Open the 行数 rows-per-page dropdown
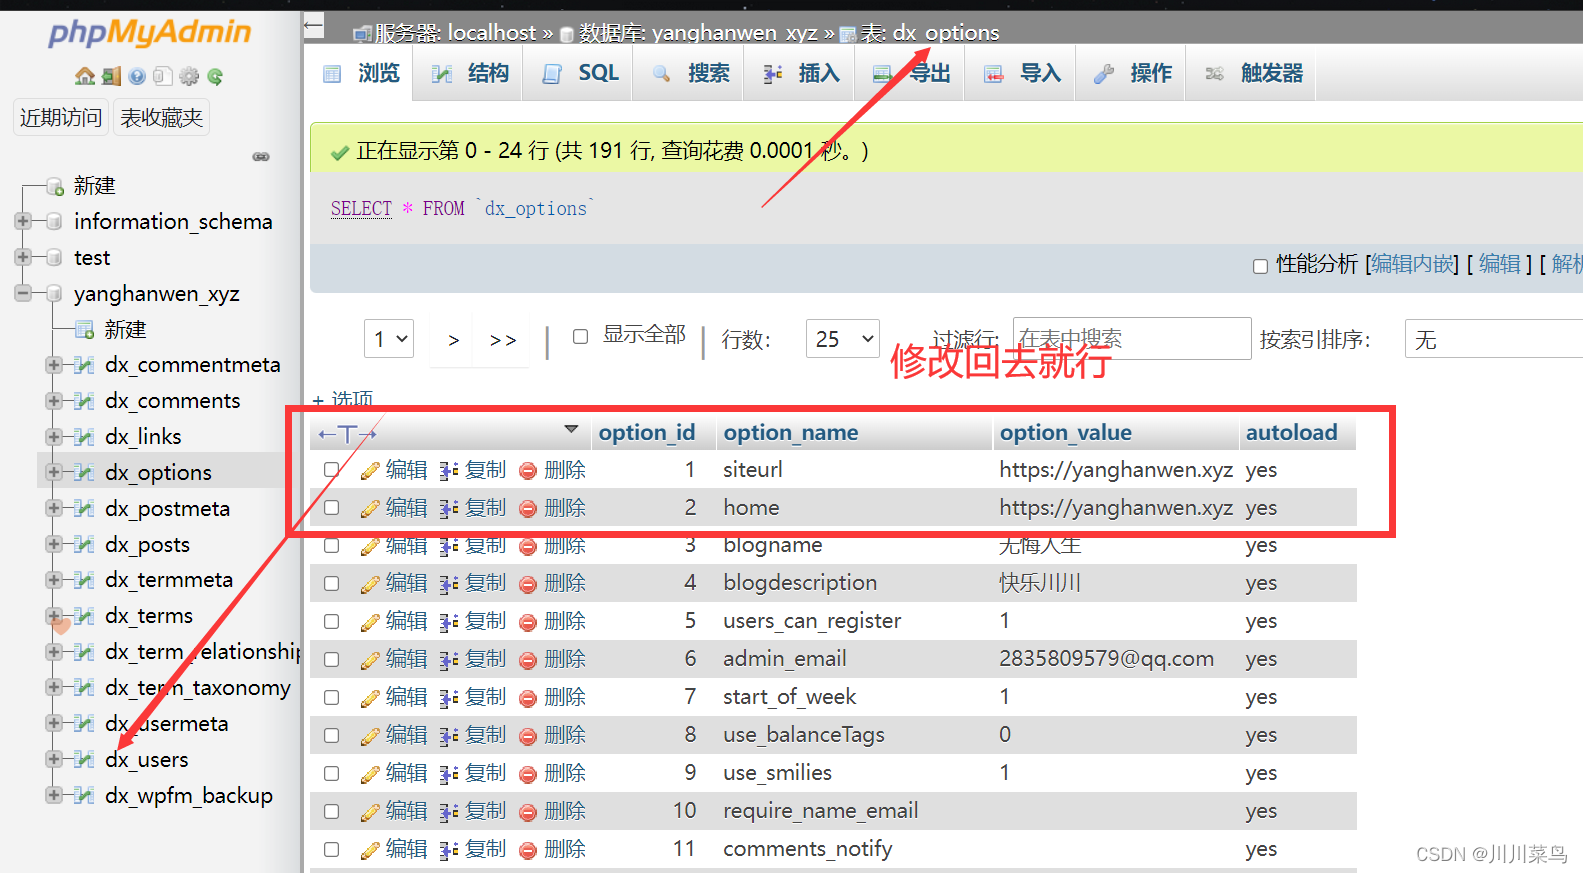The height and width of the screenshot is (873, 1583). point(843,340)
